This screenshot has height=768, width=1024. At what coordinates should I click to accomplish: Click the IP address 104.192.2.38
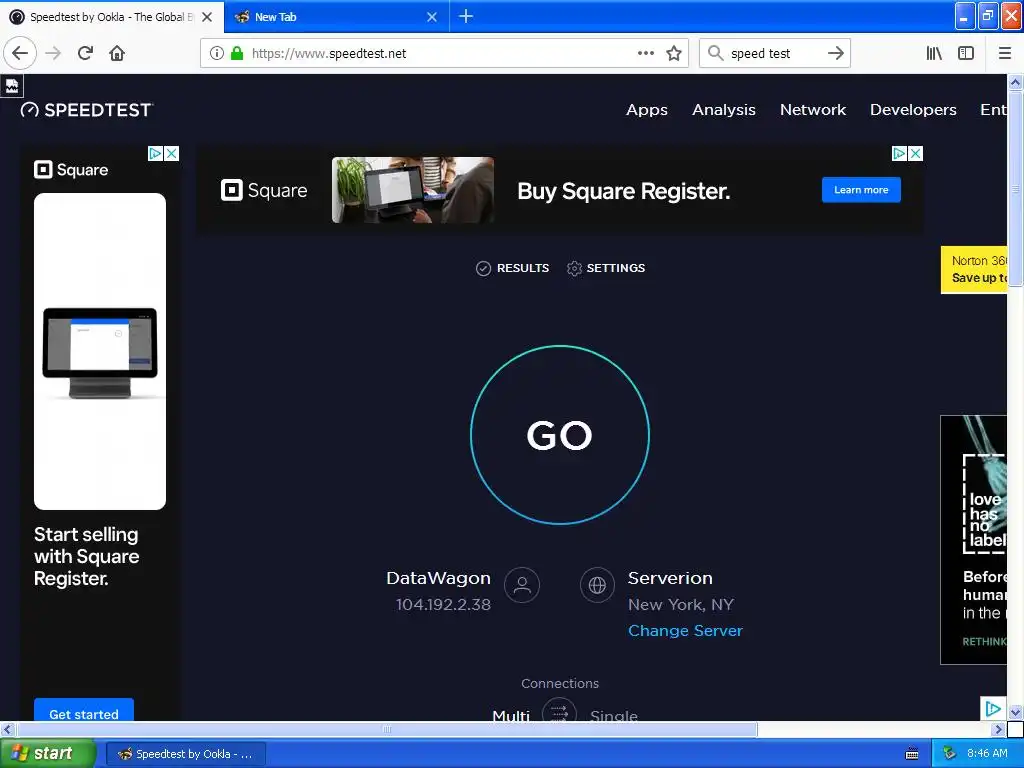tap(443, 605)
